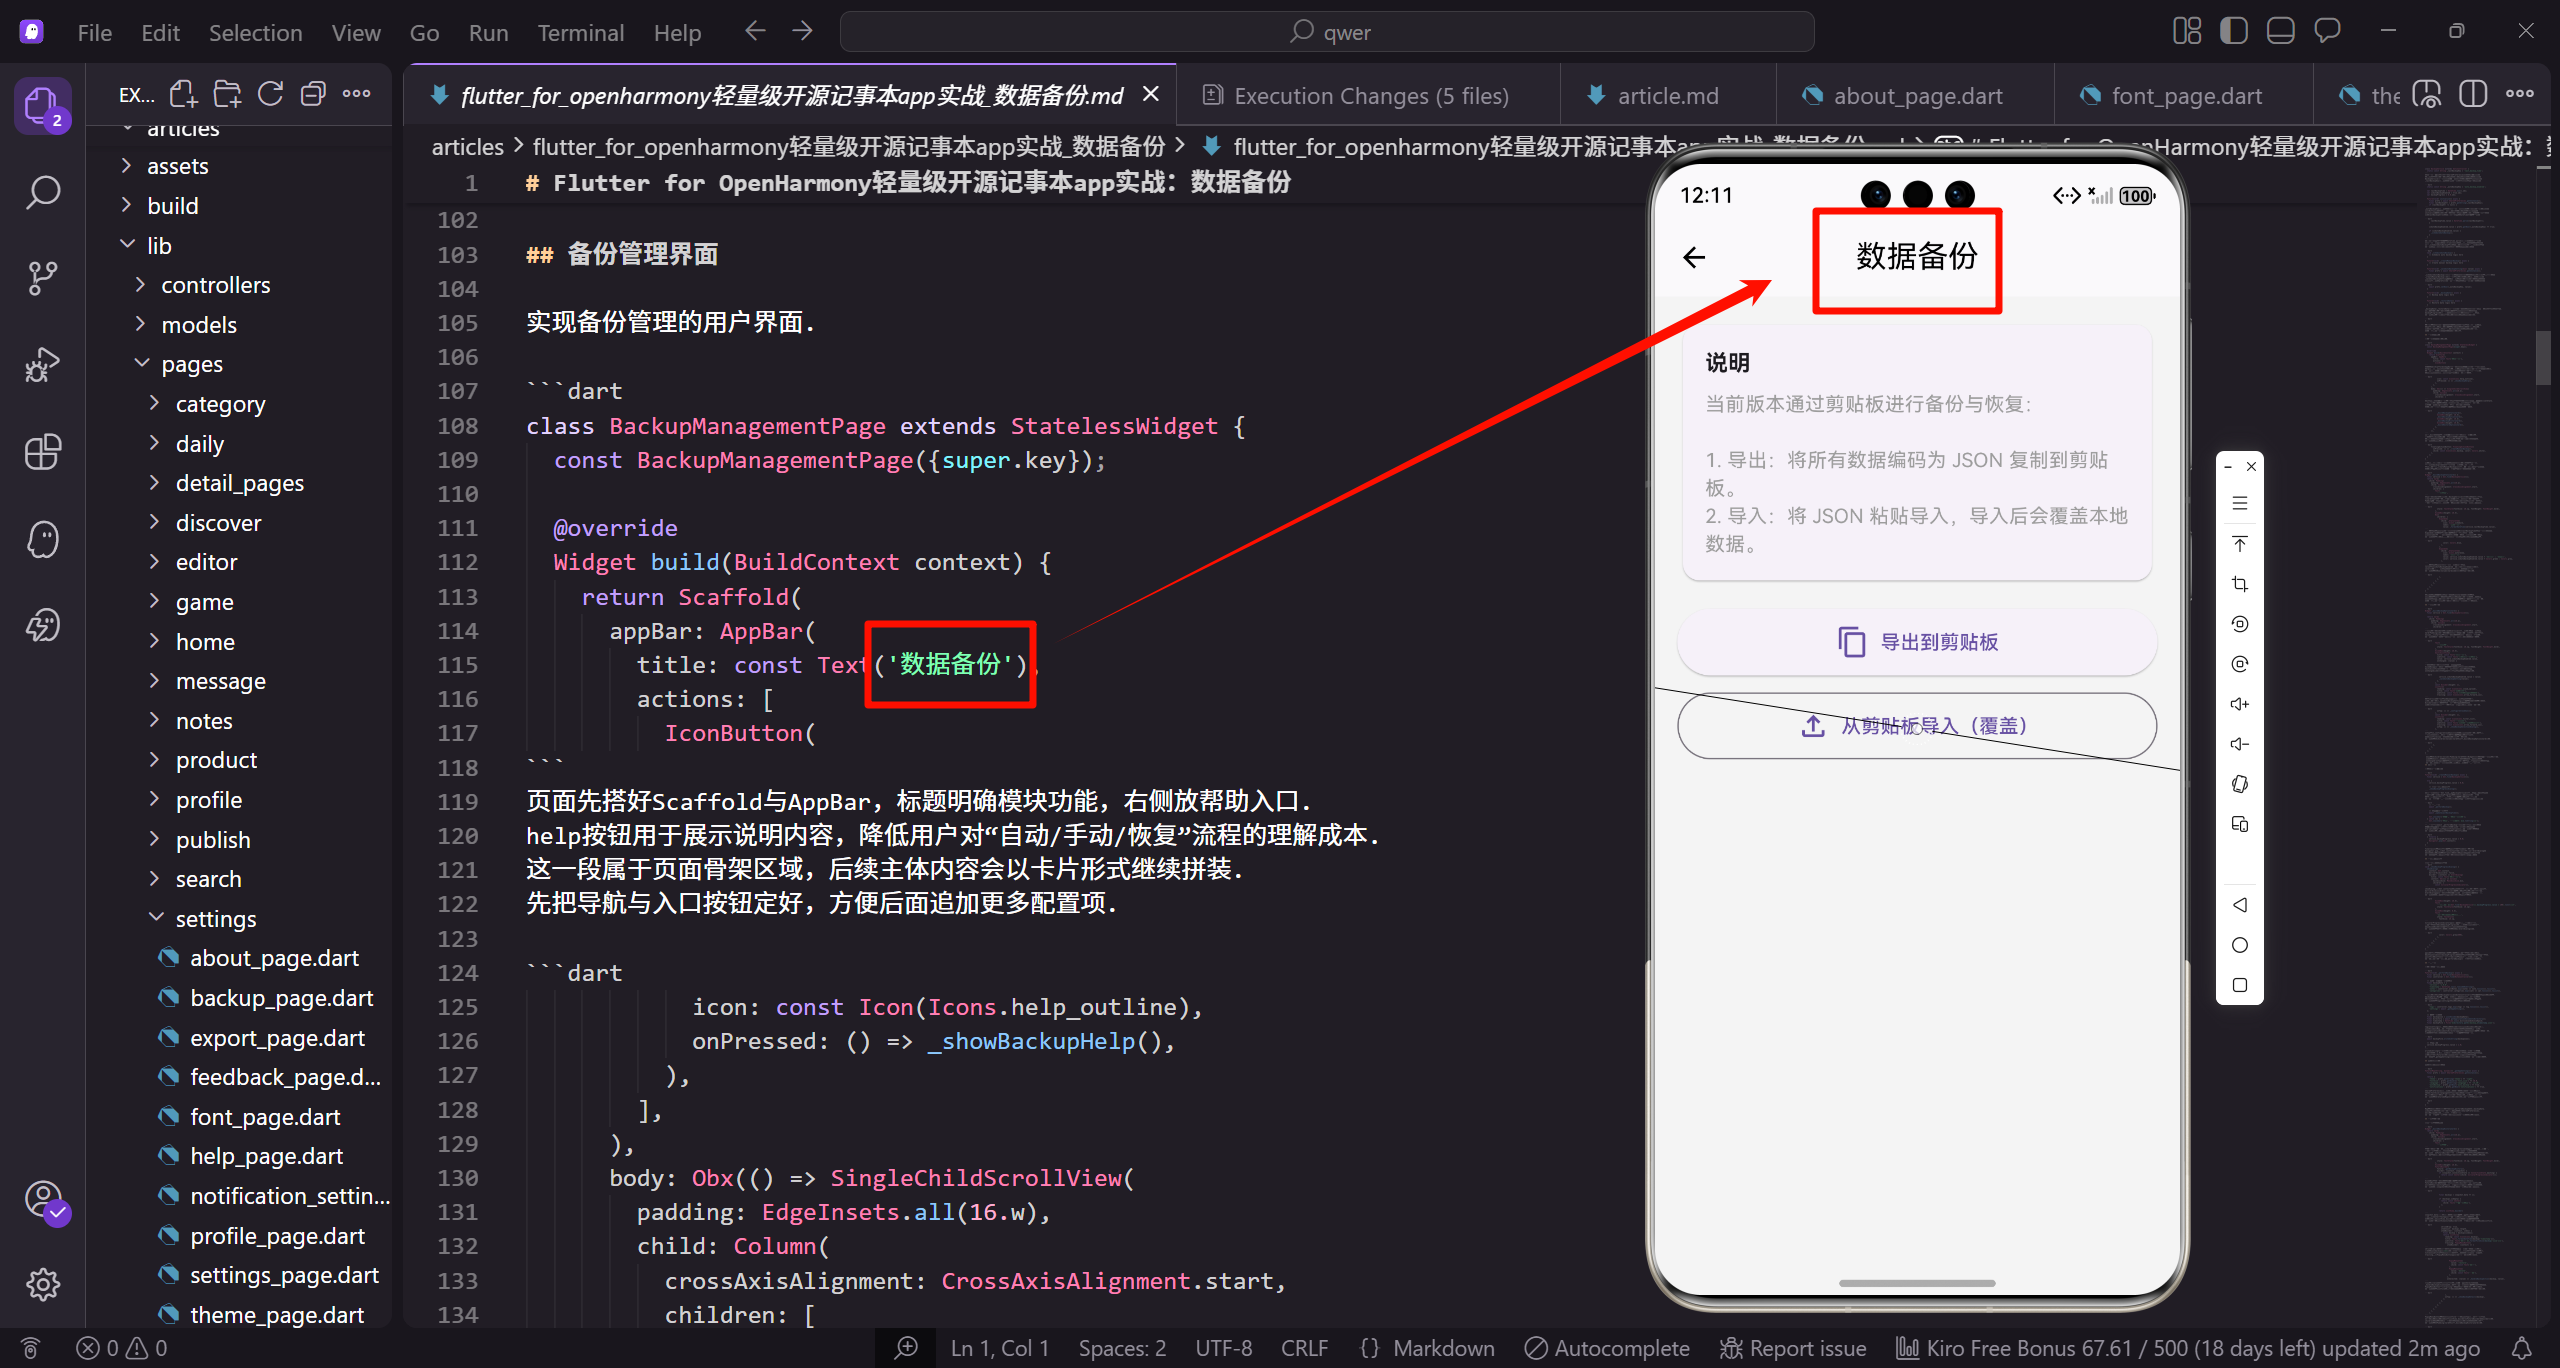Collapse all folders in the Explorer
This screenshot has height=1368, width=2560.
point(313,94)
